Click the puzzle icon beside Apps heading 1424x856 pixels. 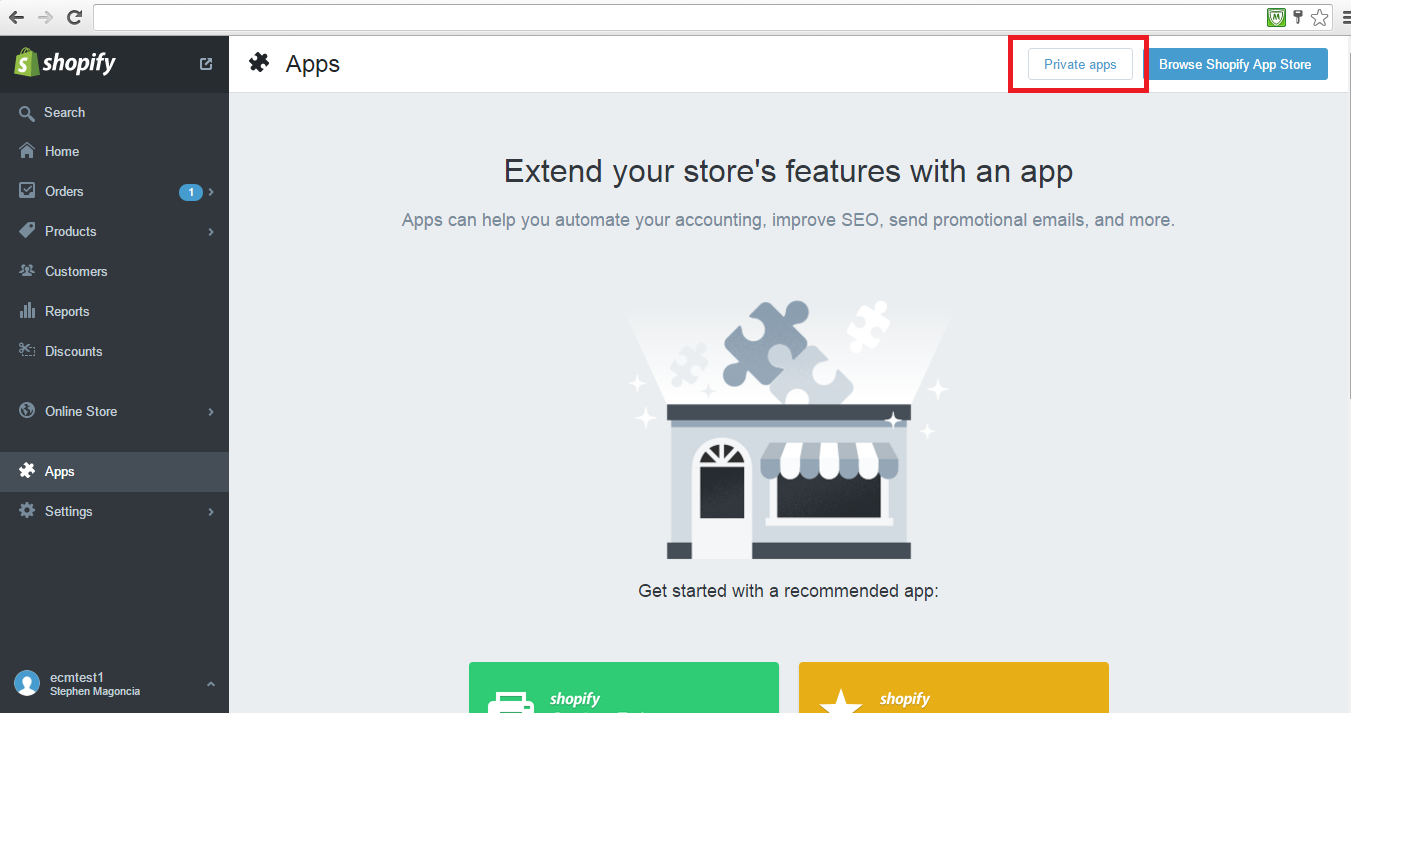259,63
